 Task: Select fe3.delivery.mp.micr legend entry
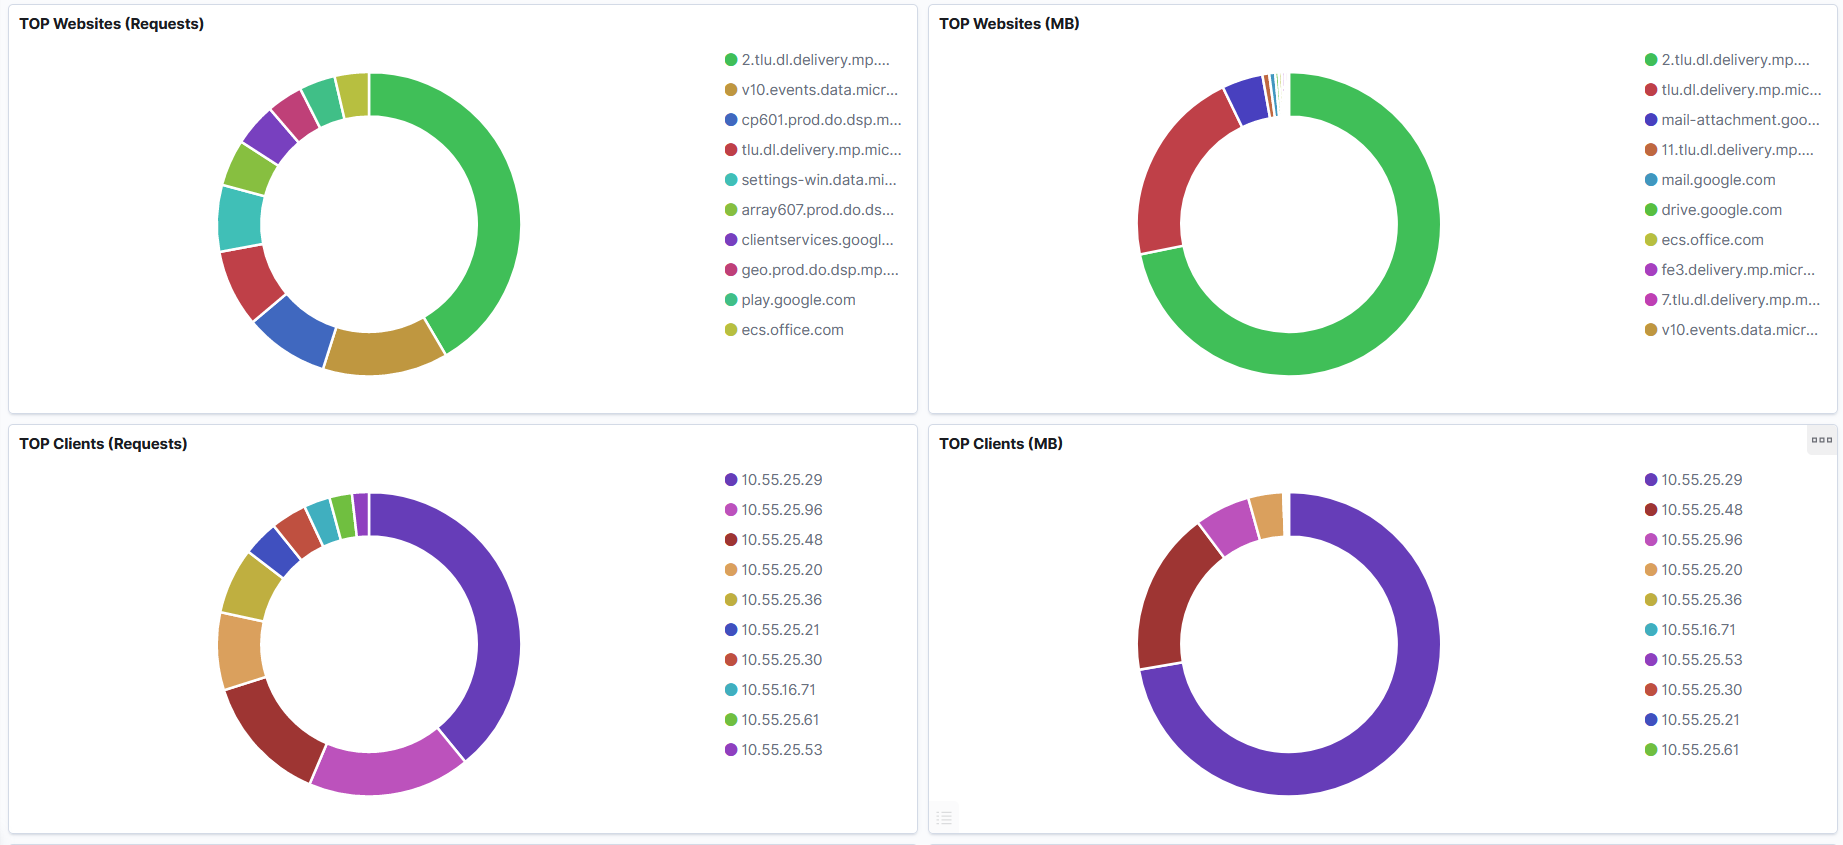point(1731,270)
